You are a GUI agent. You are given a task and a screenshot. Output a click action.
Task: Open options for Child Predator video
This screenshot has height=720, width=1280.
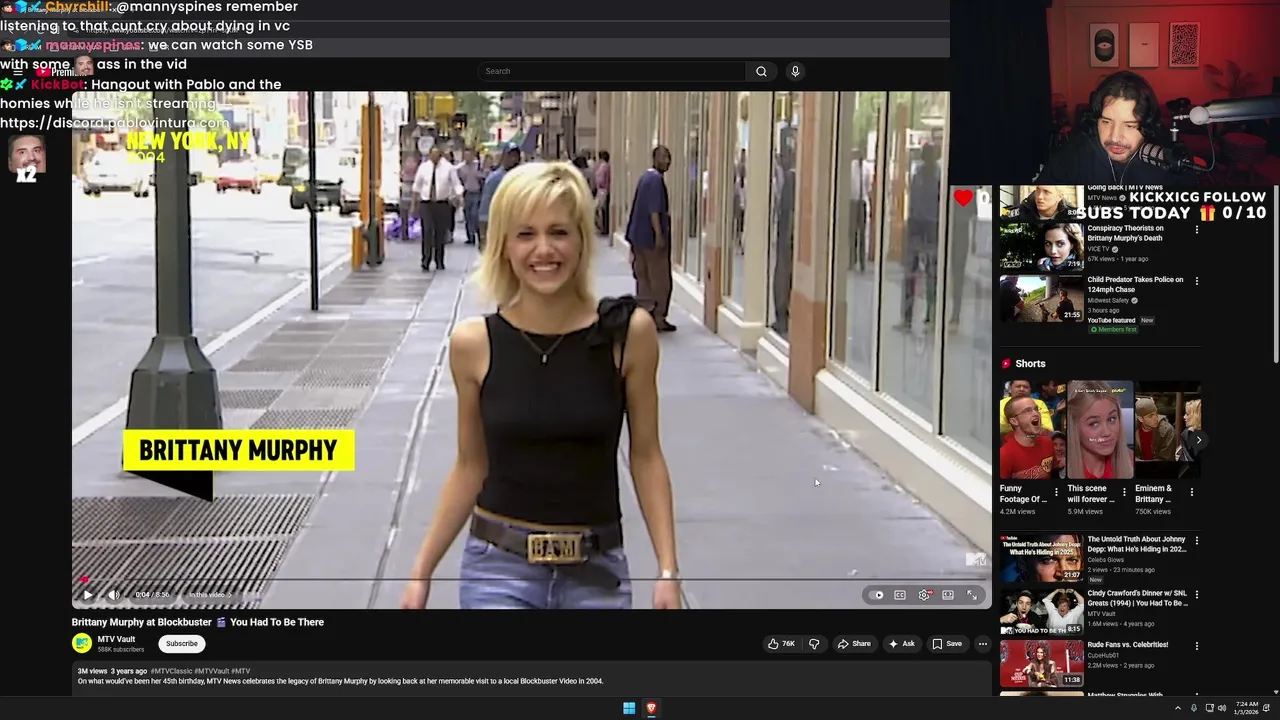tap(1197, 281)
